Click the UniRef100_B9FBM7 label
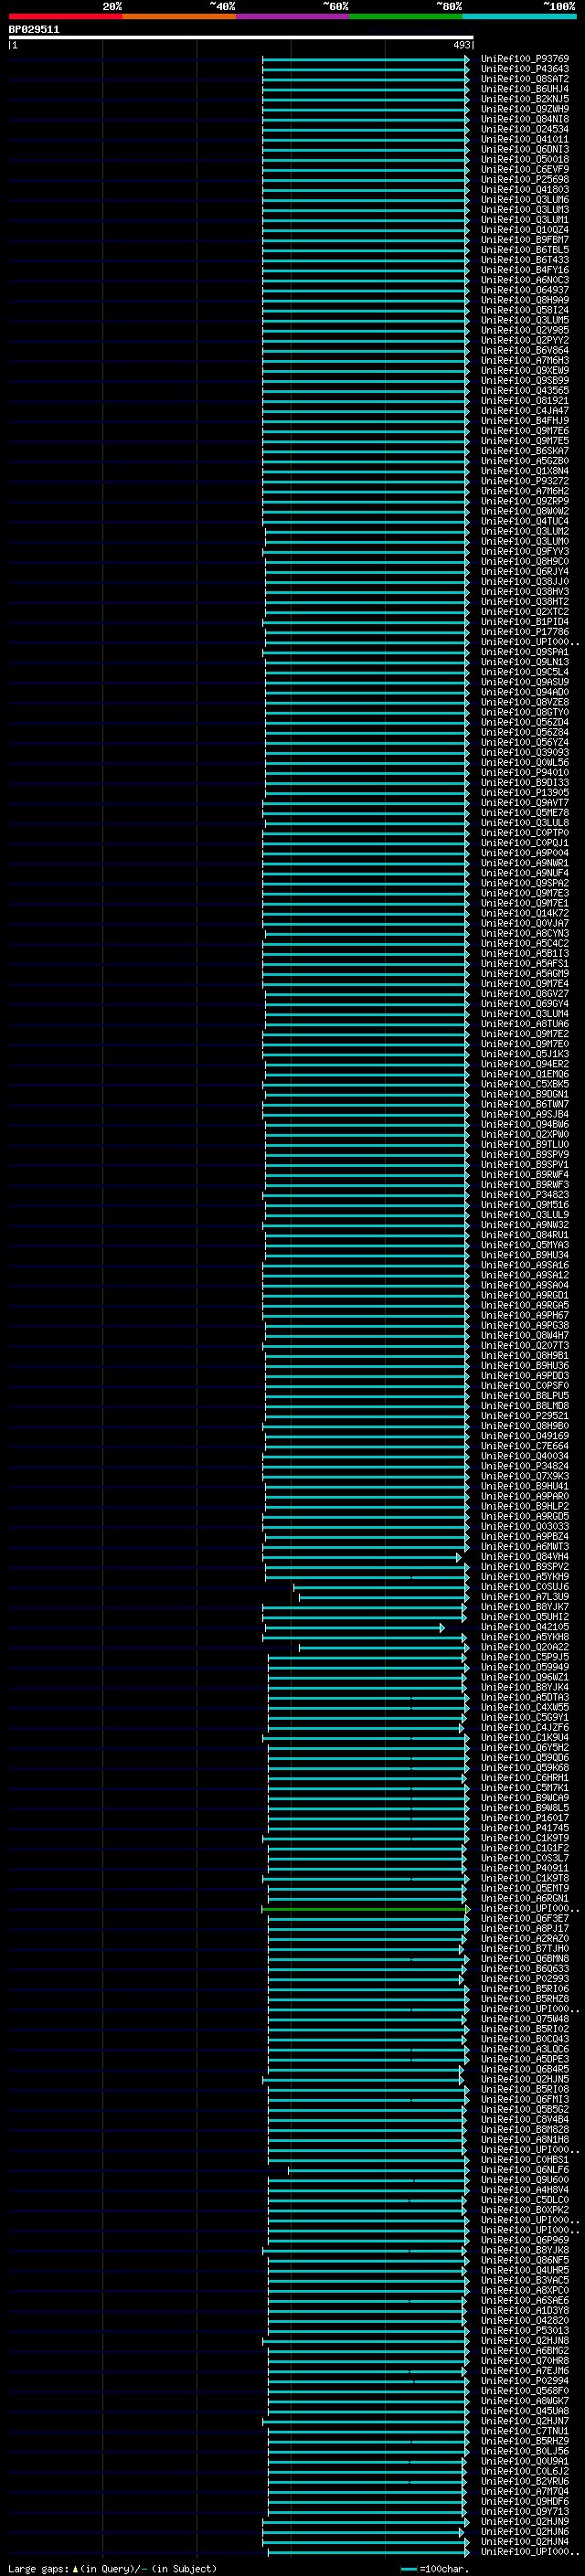 [x=525, y=240]
